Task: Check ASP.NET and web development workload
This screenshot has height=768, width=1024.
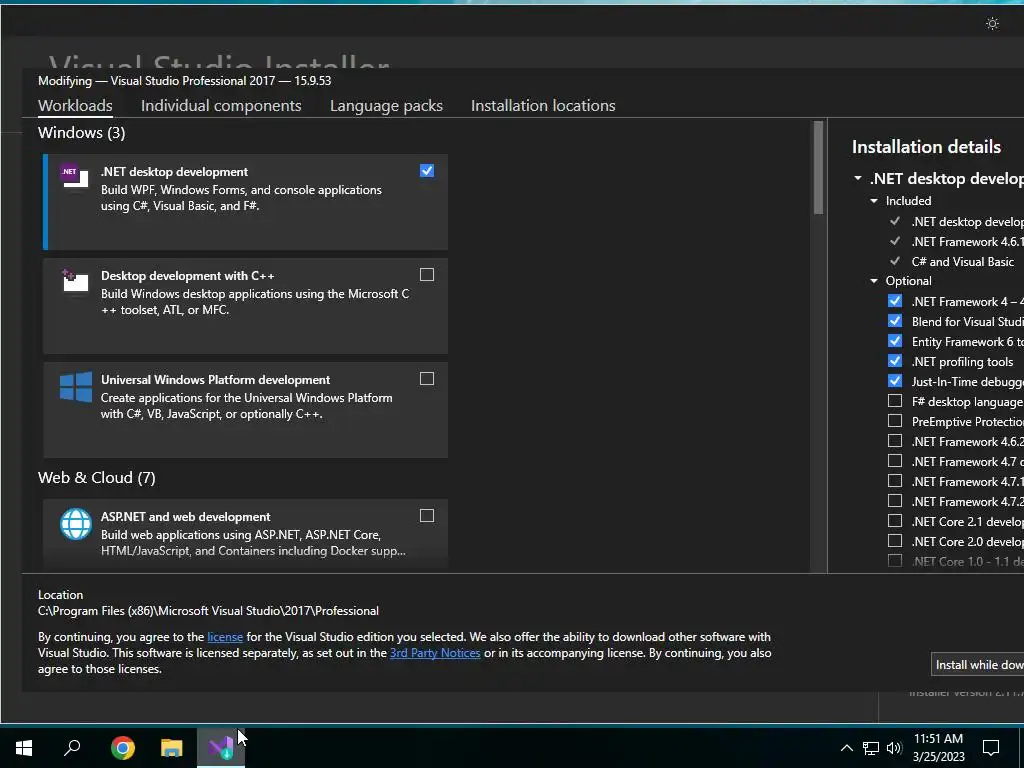Action: tap(426, 516)
